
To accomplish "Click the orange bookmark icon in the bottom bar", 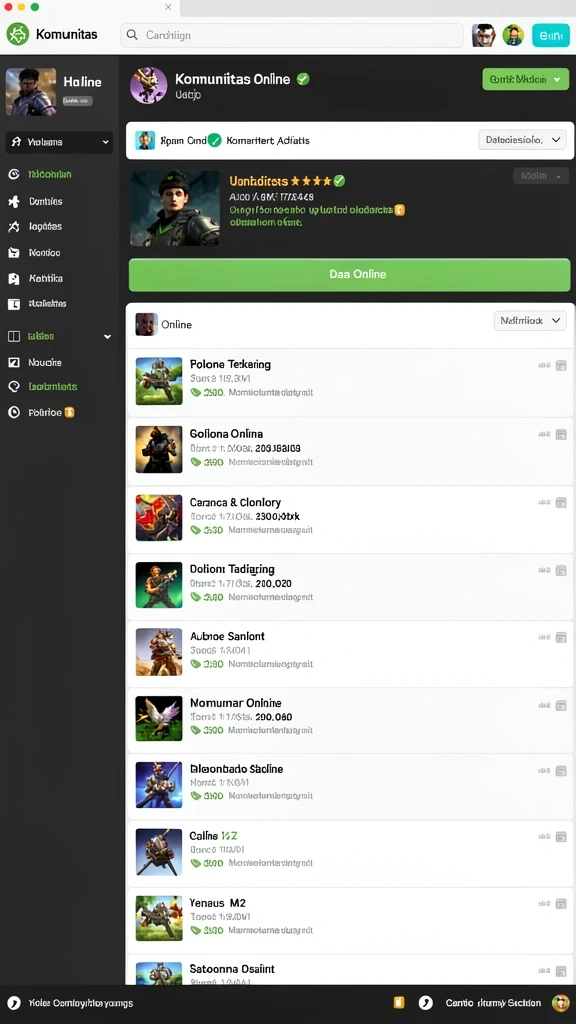I will tap(399, 1002).
